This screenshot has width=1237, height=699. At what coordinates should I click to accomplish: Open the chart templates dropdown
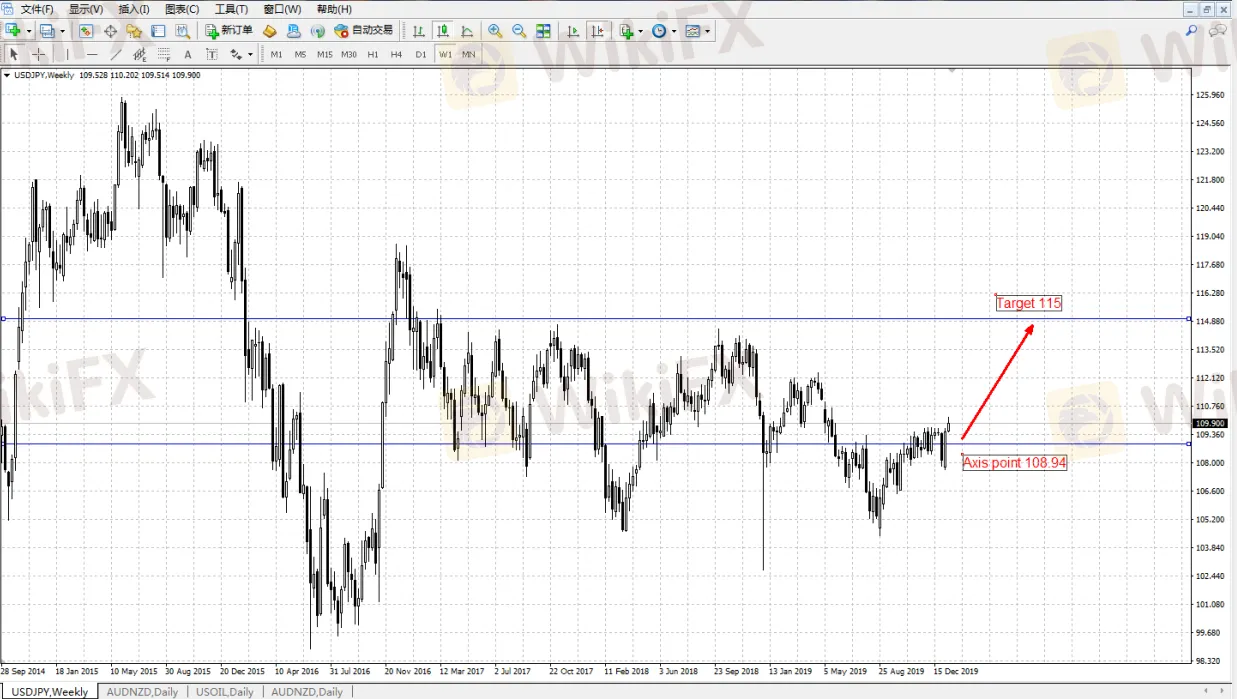coord(707,31)
